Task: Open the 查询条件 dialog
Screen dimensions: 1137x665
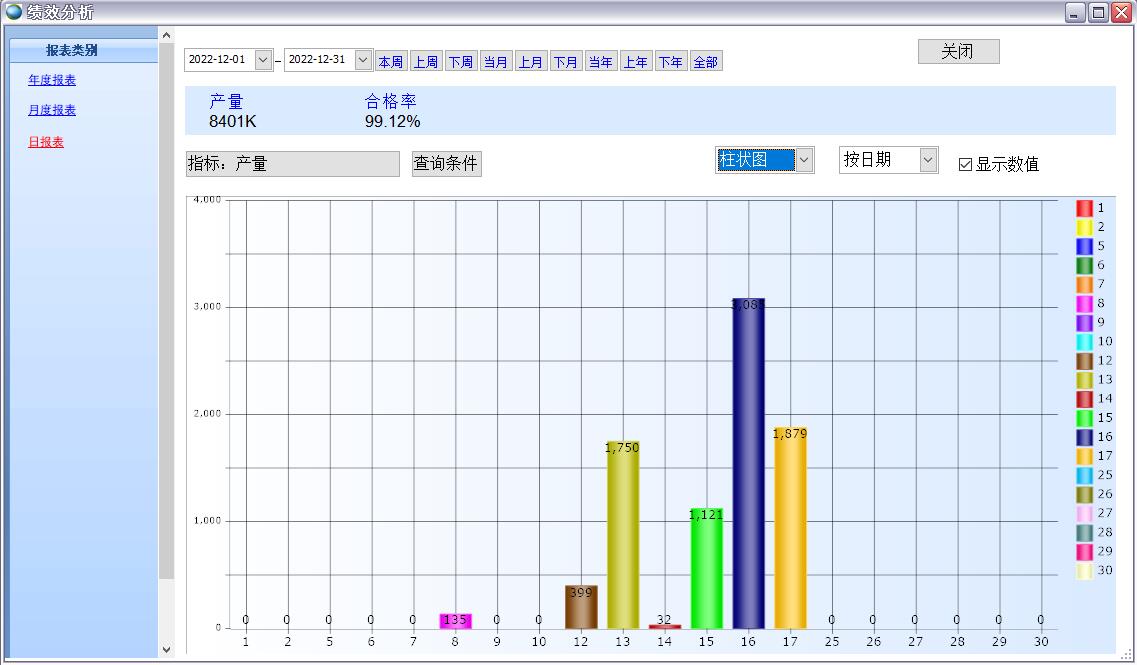Action: pos(446,164)
